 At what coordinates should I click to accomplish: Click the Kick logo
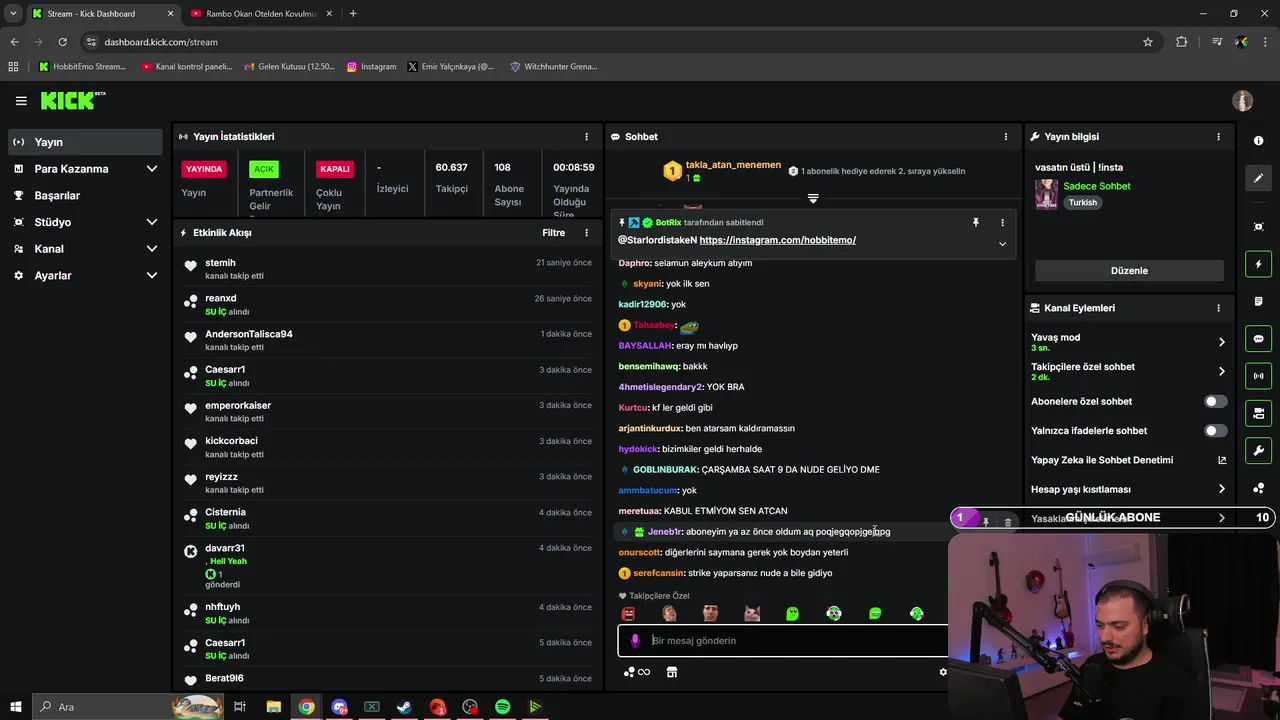click(x=72, y=100)
